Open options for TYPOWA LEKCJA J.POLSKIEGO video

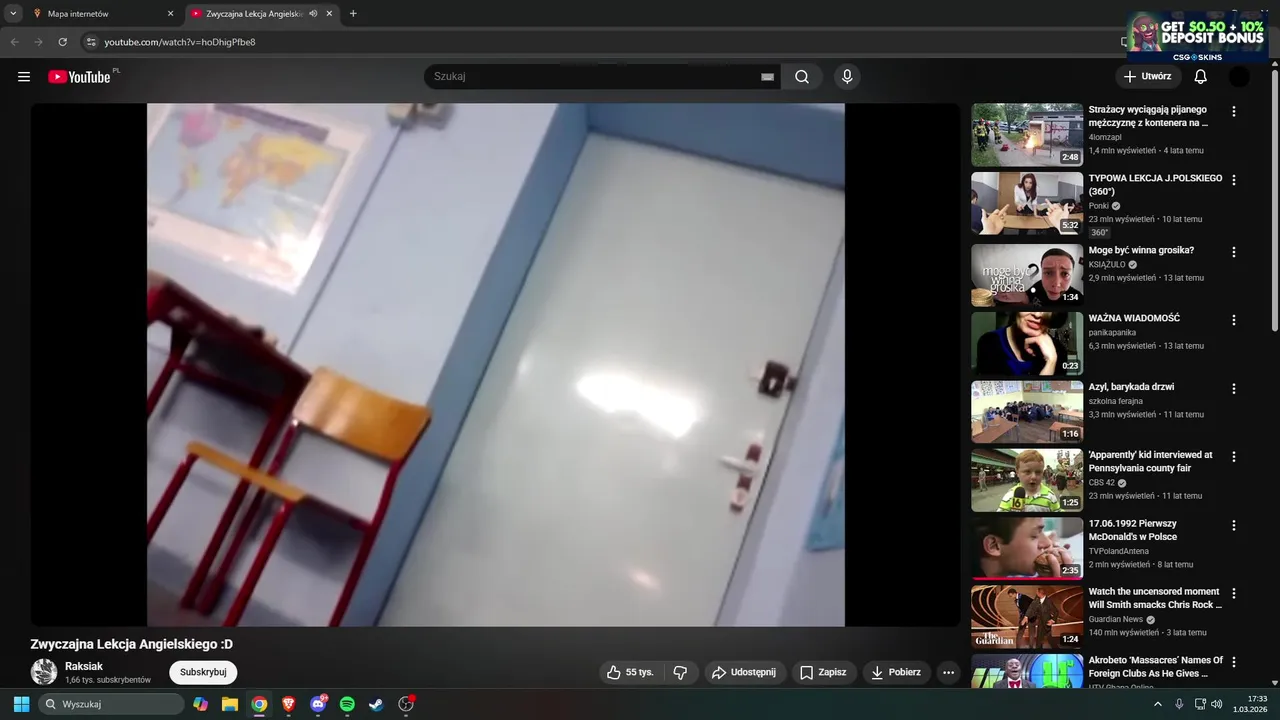tap(1234, 180)
